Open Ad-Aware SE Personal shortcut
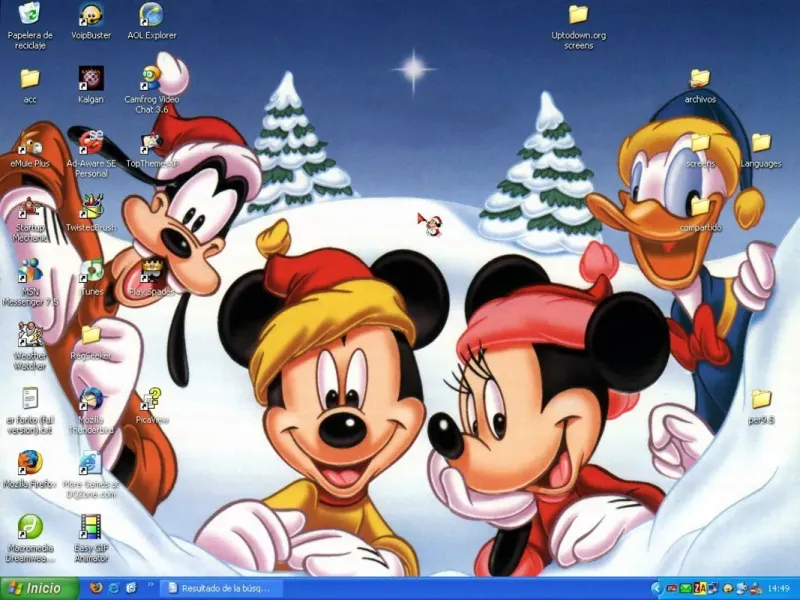Viewport: 800px width, 600px height. [x=91, y=154]
